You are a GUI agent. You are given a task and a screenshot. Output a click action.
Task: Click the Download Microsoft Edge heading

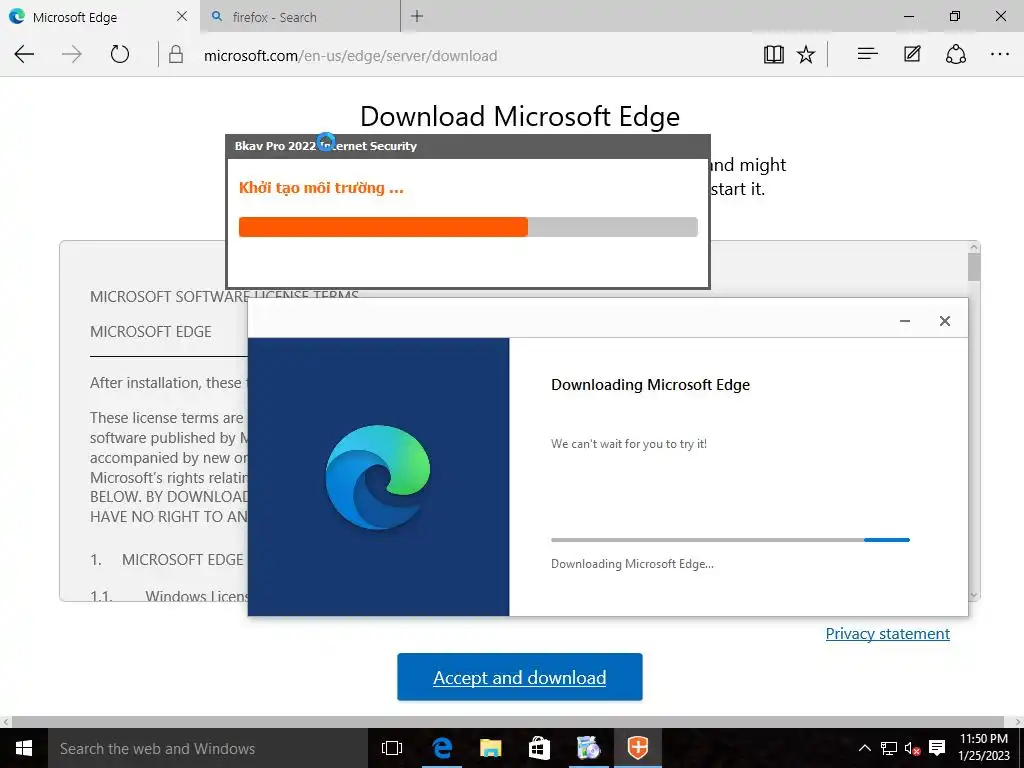(520, 116)
